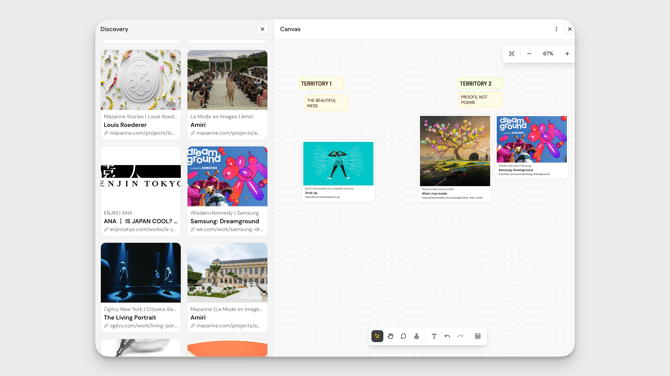Screen dimensions: 670x376
Task: Click the Louis Roederer title
Action: point(125,125)
